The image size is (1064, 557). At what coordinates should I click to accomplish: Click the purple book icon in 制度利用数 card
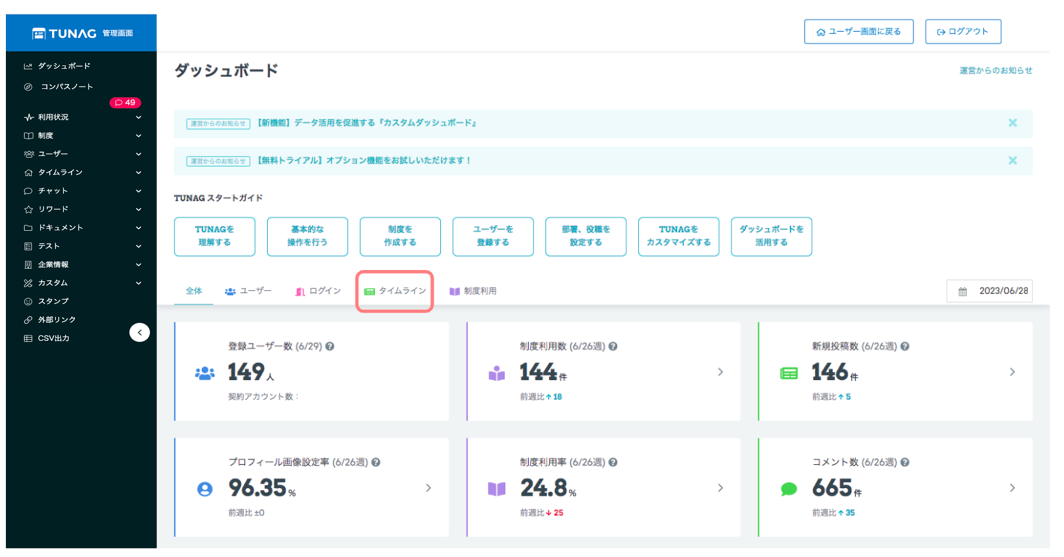[x=497, y=373]
